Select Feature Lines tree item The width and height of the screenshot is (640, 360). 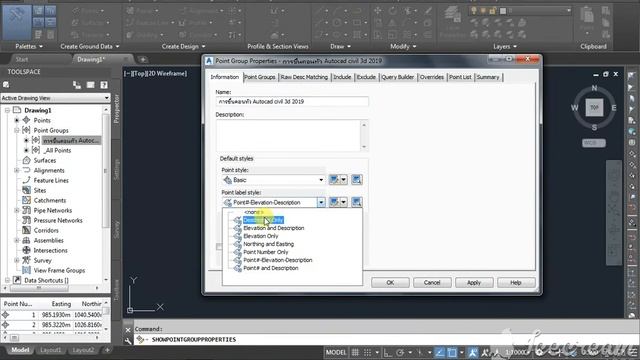click(x=51, y=180)
